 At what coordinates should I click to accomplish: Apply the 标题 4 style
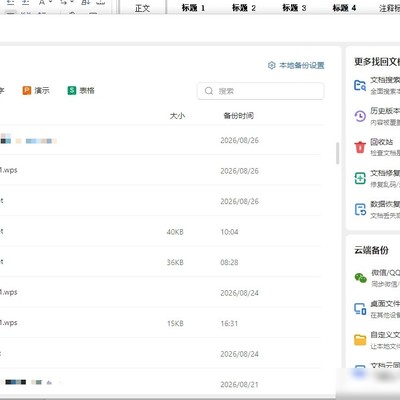(x=344, y=8)
